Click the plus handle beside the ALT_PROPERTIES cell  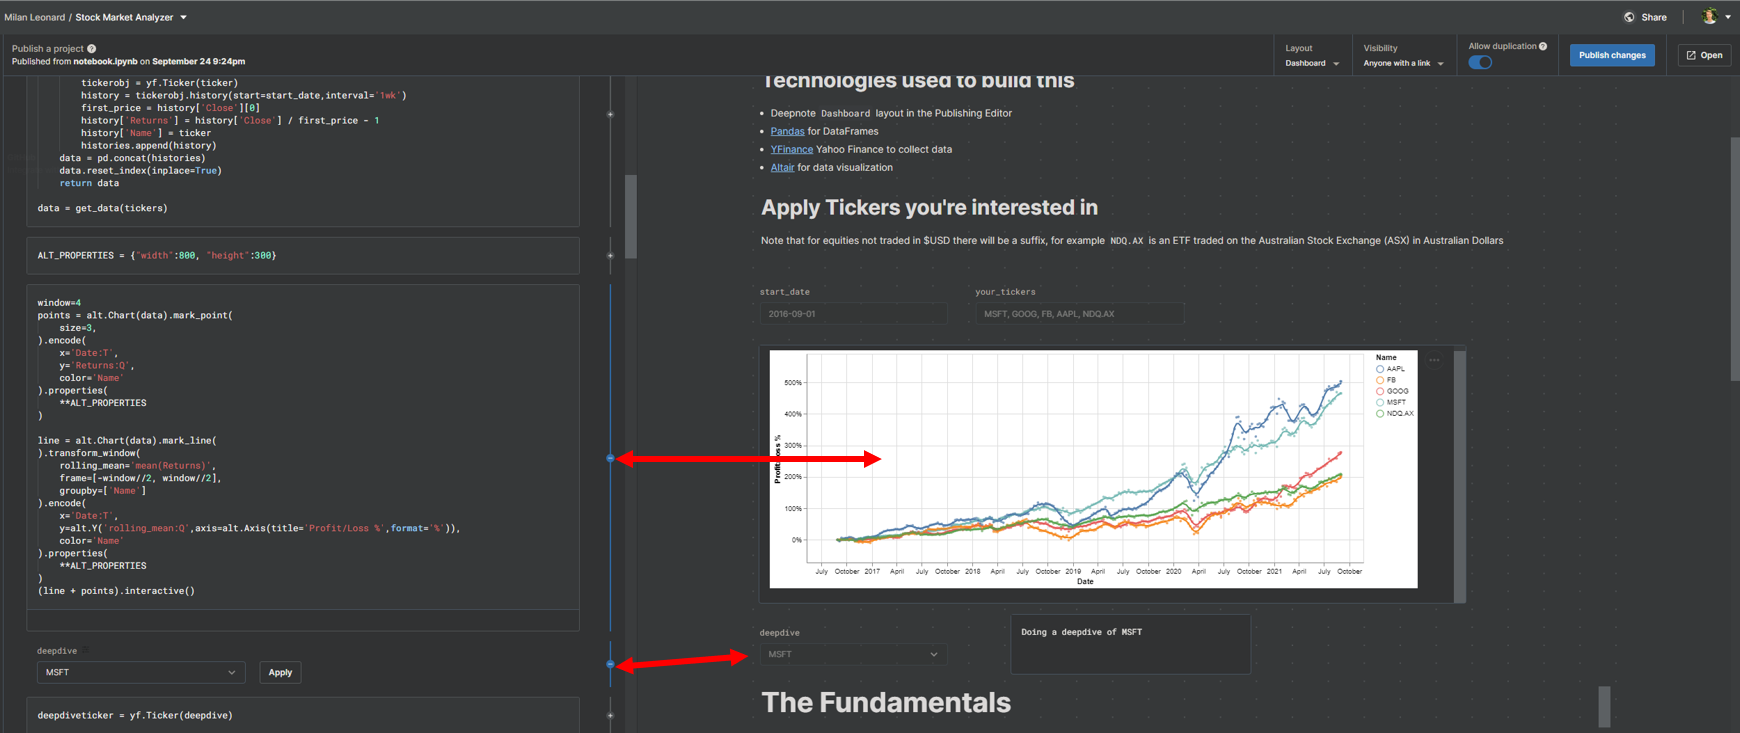(x=611, y=255)
